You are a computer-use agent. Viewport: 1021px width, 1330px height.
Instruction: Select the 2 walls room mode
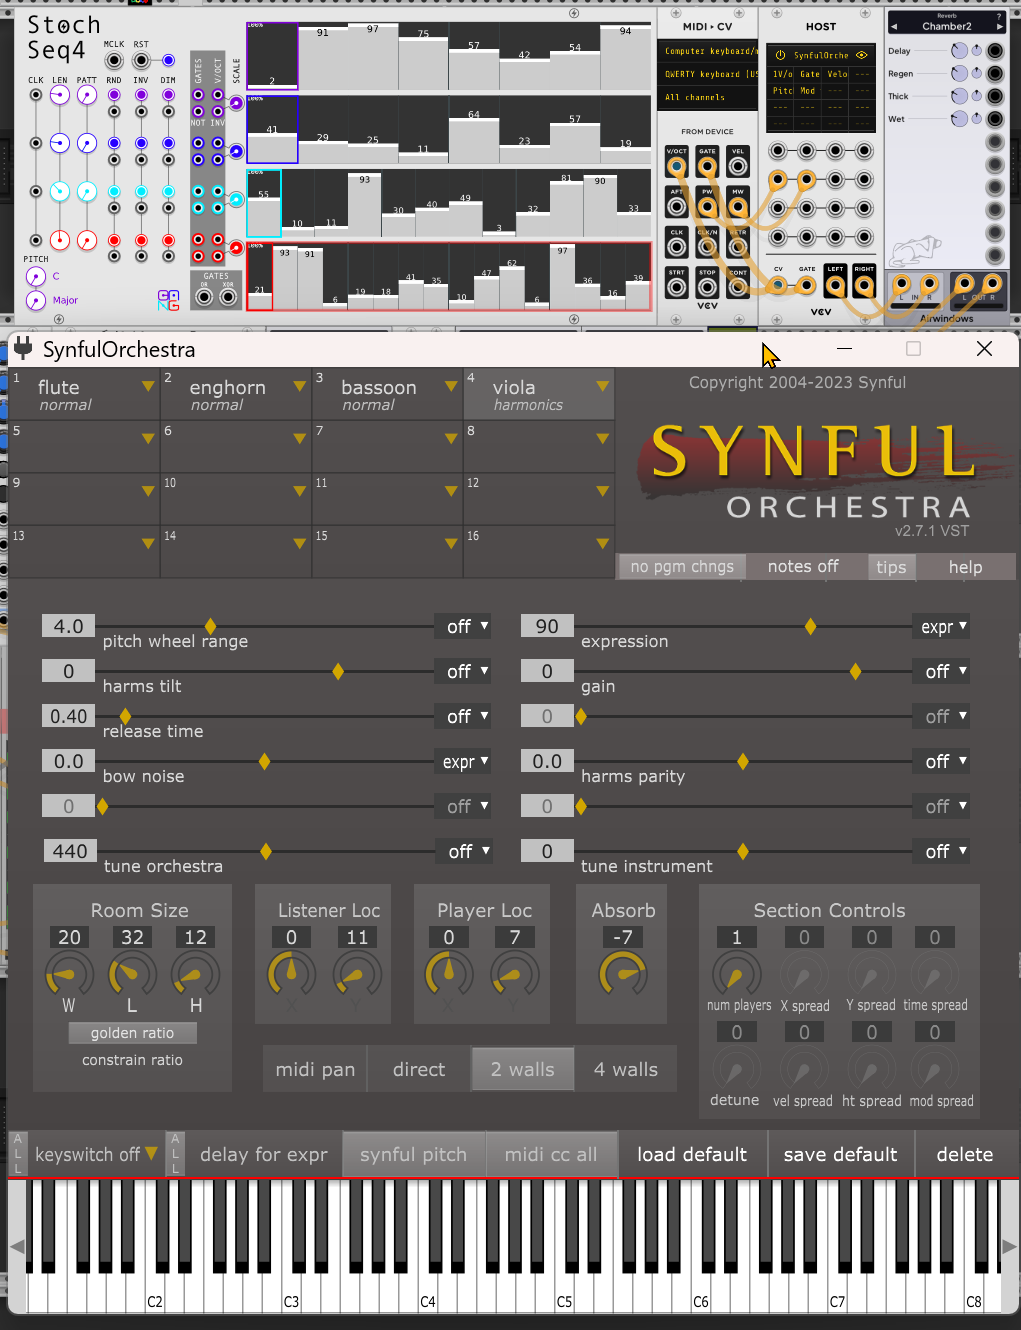(523, 1069)
